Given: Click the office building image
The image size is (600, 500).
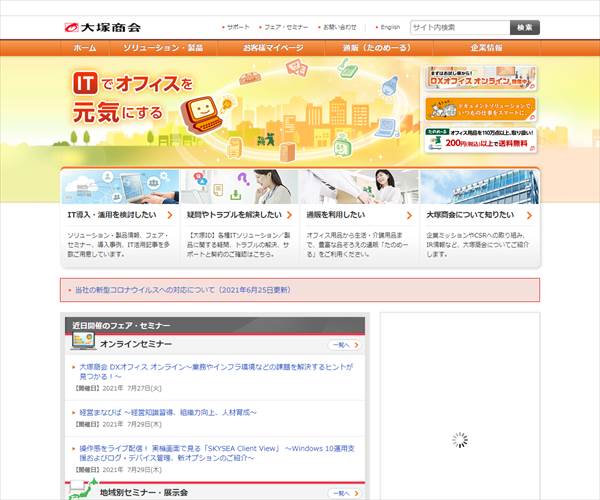Looking at the screenshot, I should [x=479, y=187].
